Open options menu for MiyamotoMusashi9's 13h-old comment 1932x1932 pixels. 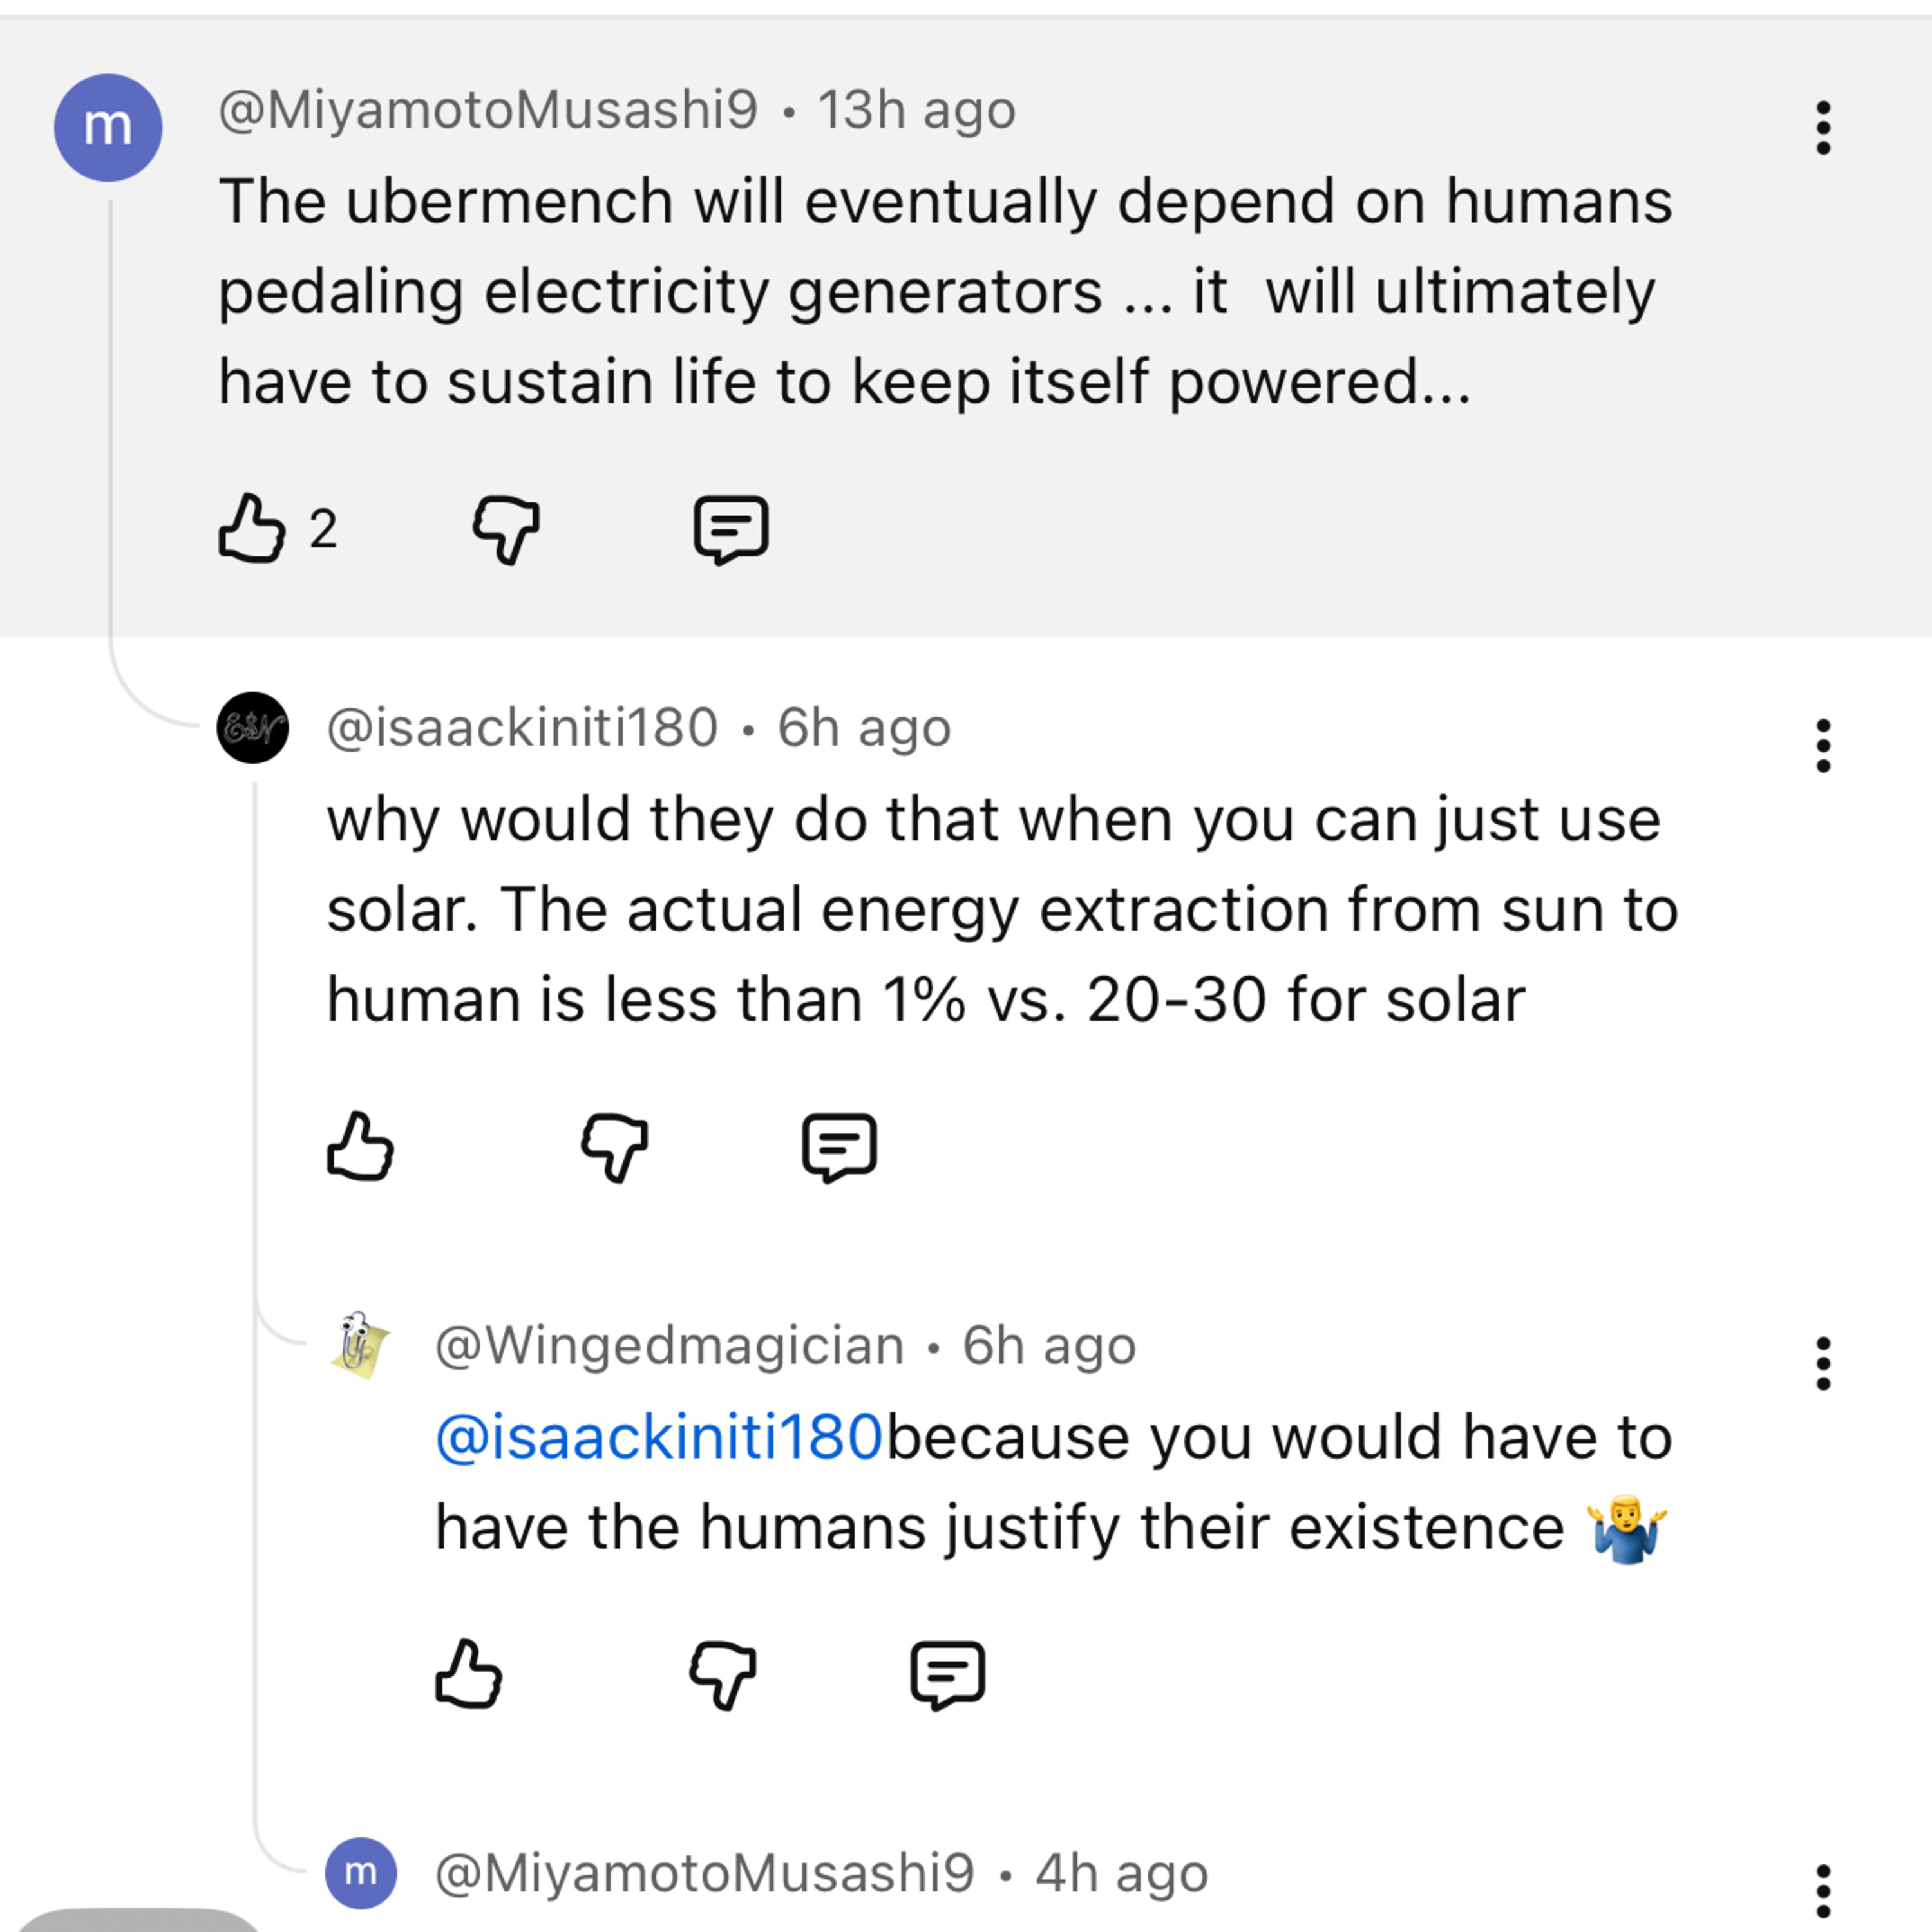pyautogui.click(x=1823, y=128)
